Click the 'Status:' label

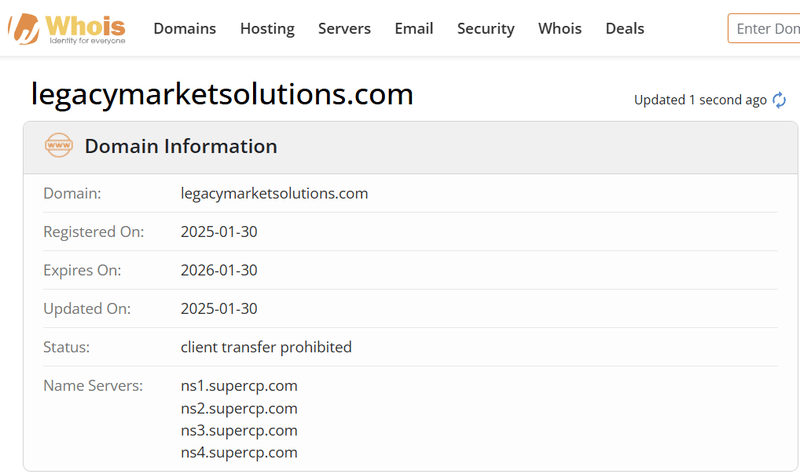pyautogui.click(x=66, y=347)
